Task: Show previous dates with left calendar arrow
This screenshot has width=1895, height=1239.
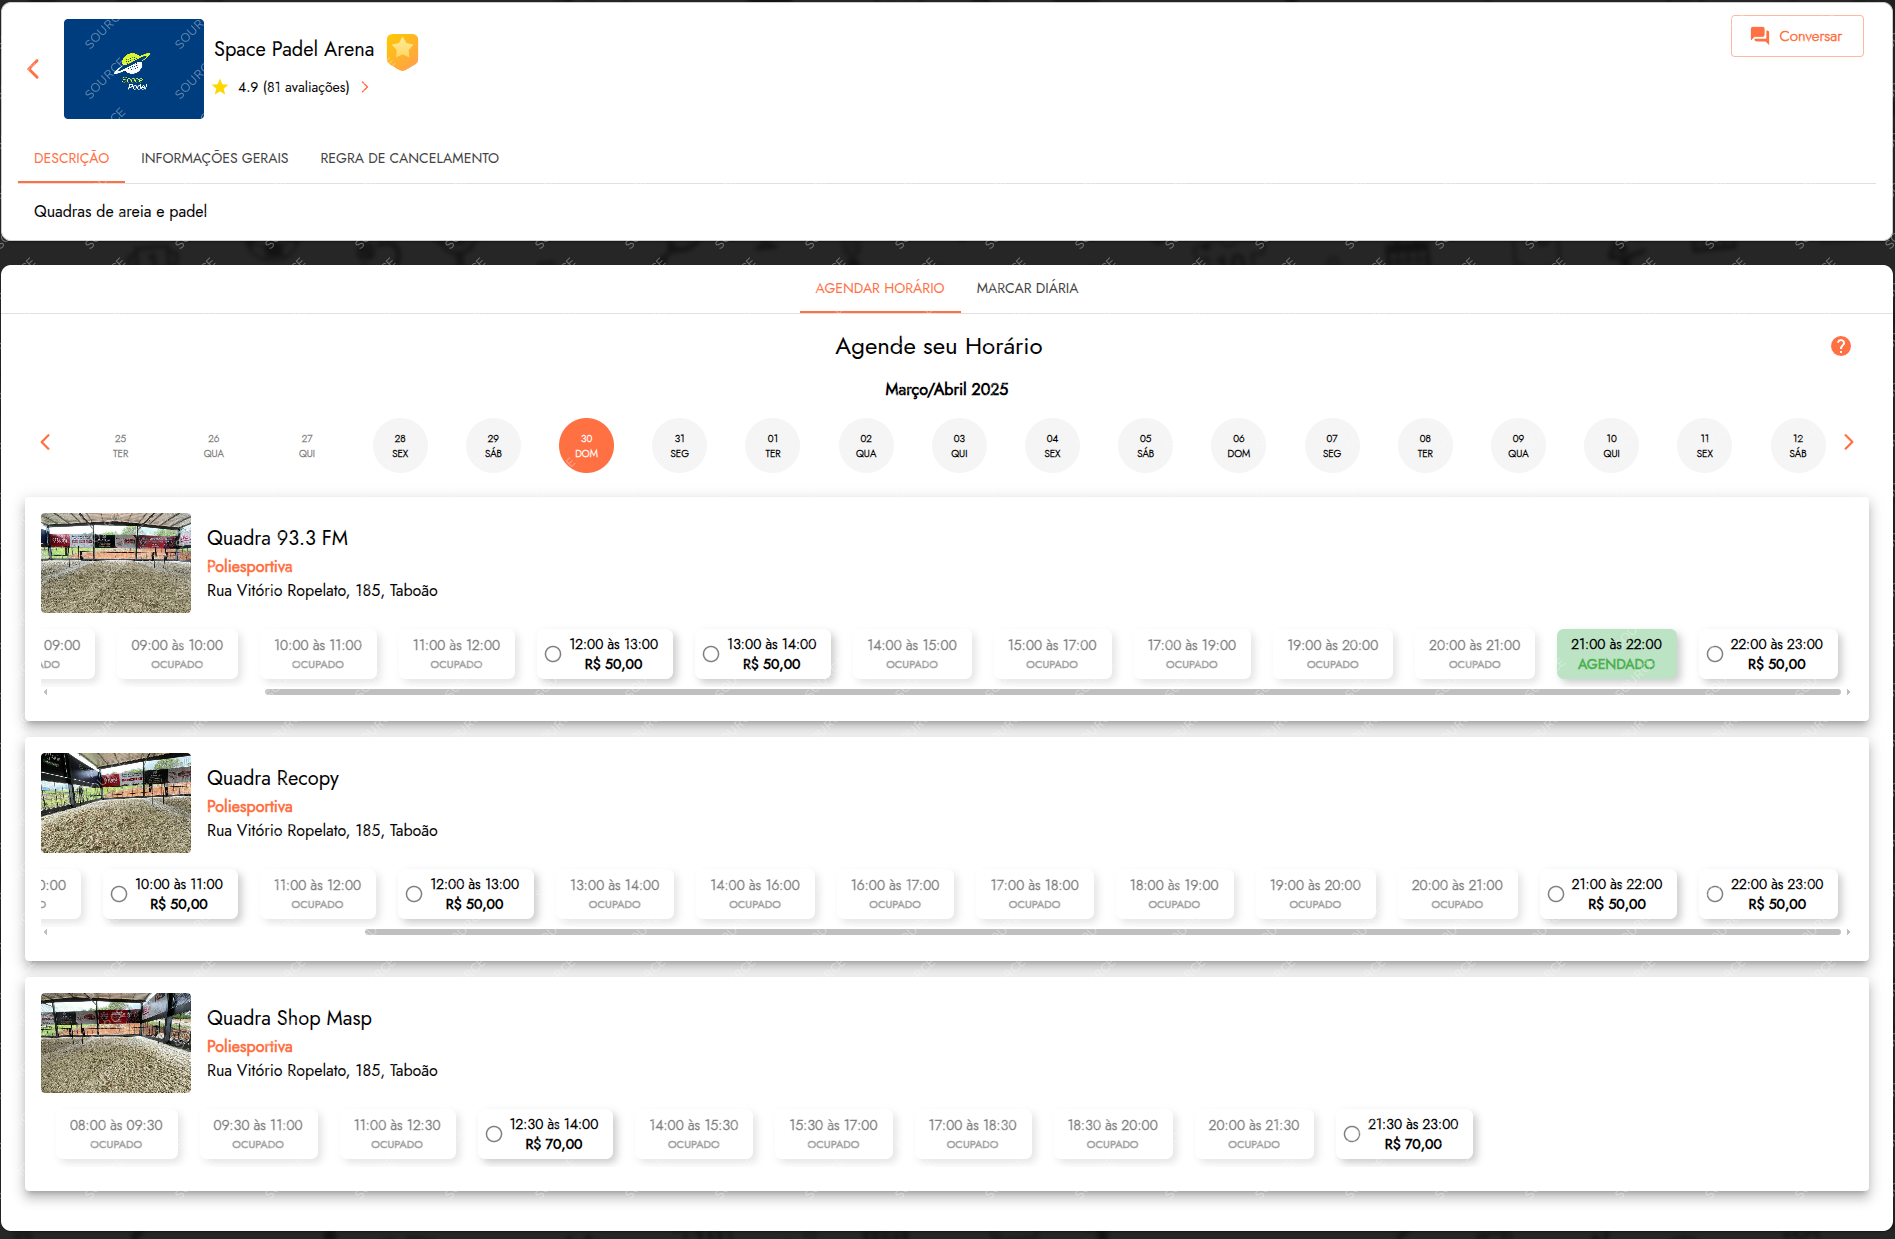Action: pyautogui.click(x=45, y=442)
